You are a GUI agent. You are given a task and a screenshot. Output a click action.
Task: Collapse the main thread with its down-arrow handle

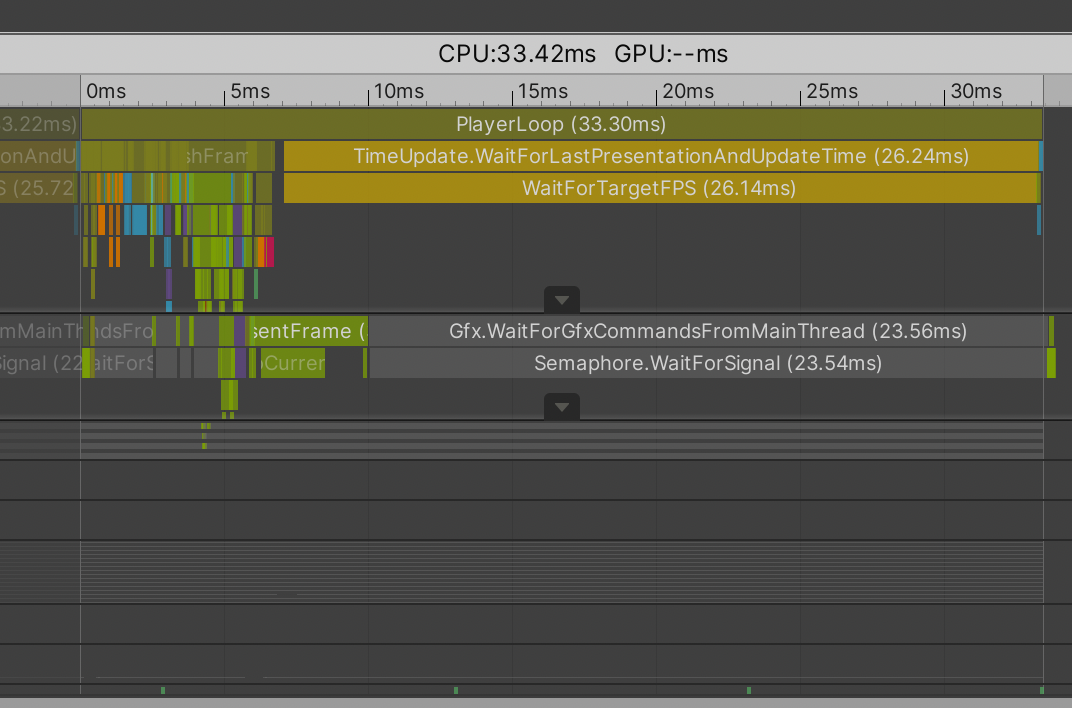click(x=561, y=299)
